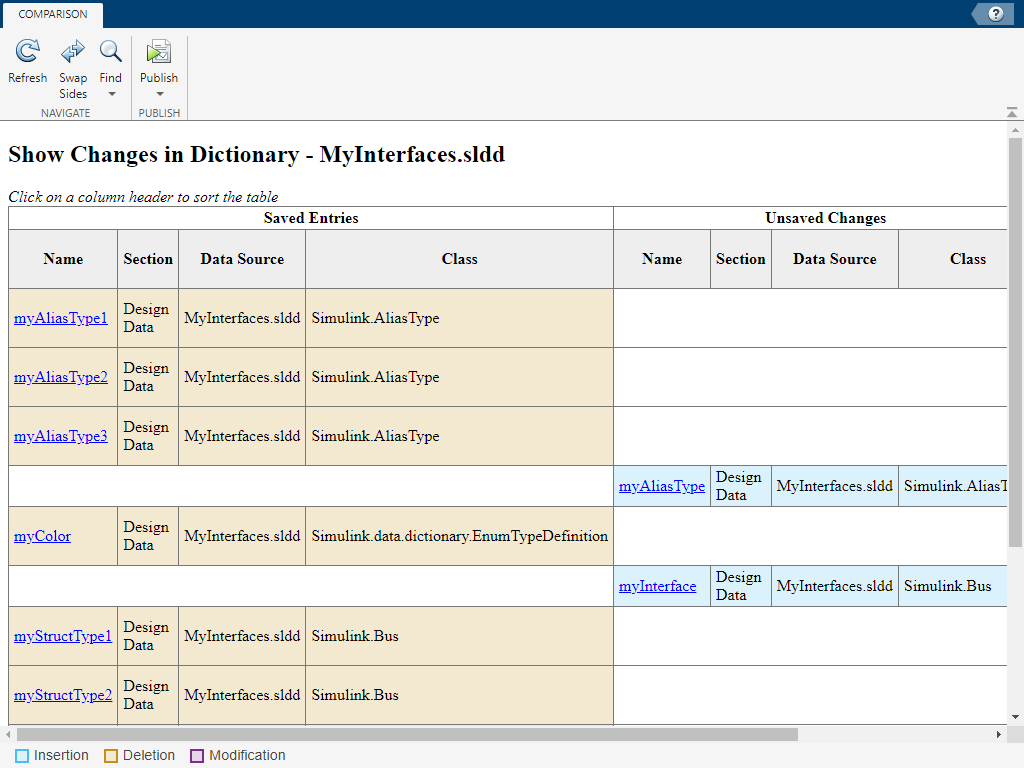Click the myStructType2 link
This screenshot has width=1024, height=768.
pyautogui.click(x=62, y=695)
